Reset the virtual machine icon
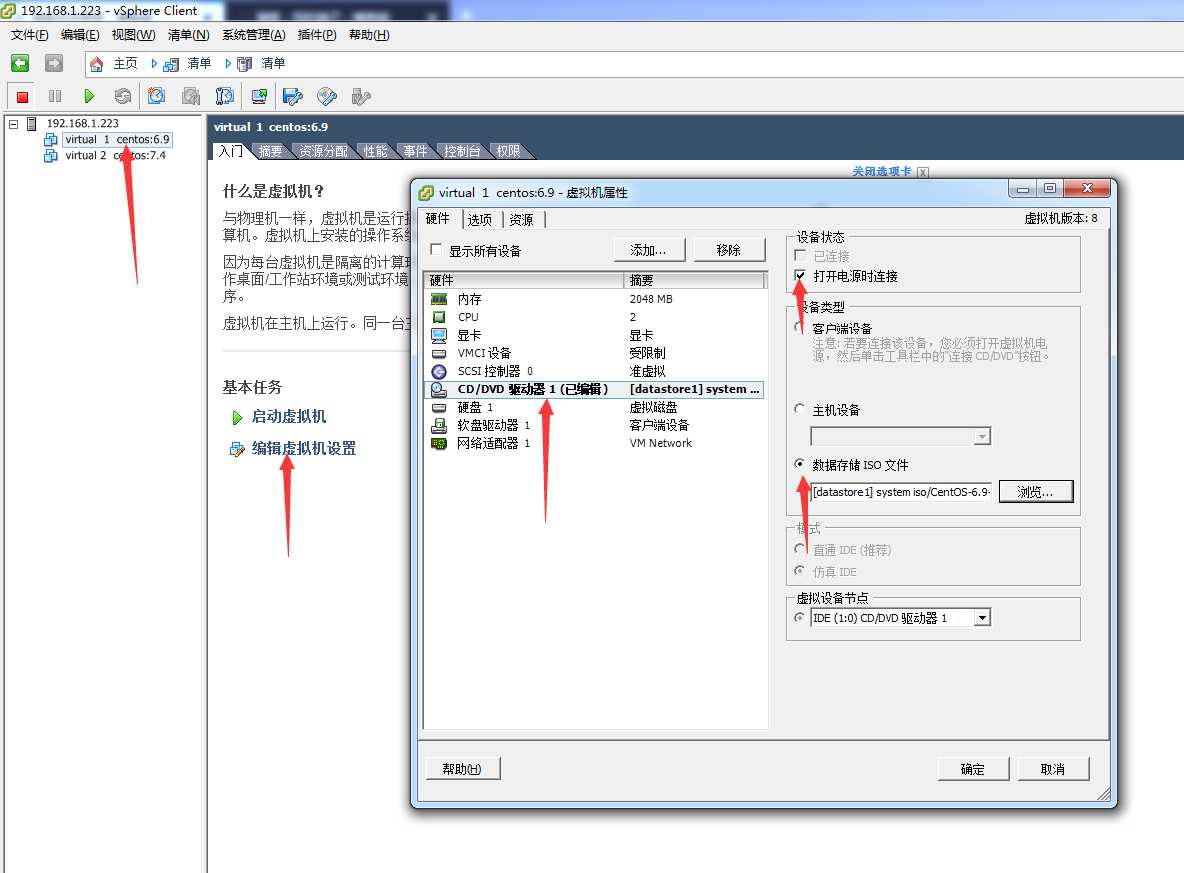 click(x=122, y=97)
